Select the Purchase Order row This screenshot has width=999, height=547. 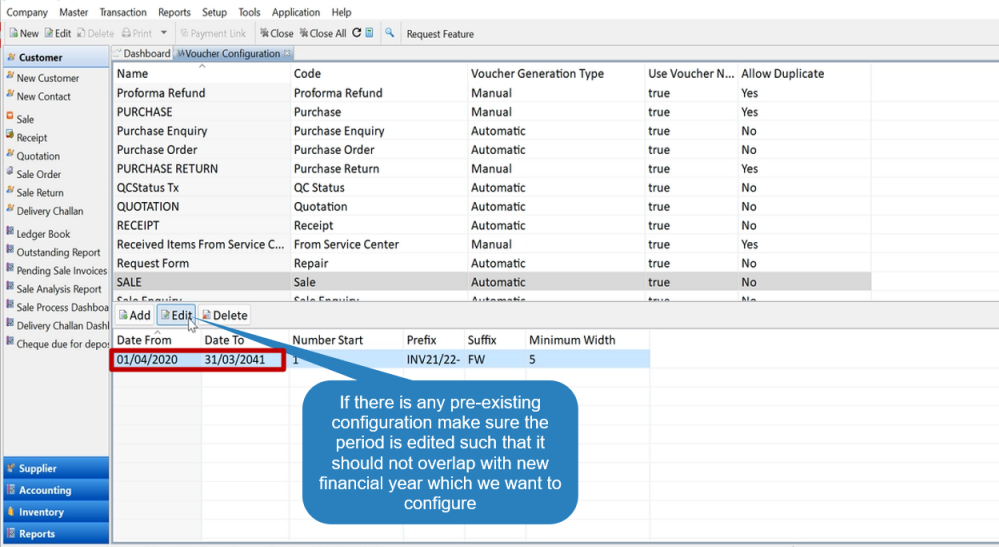tap(492, 150)
